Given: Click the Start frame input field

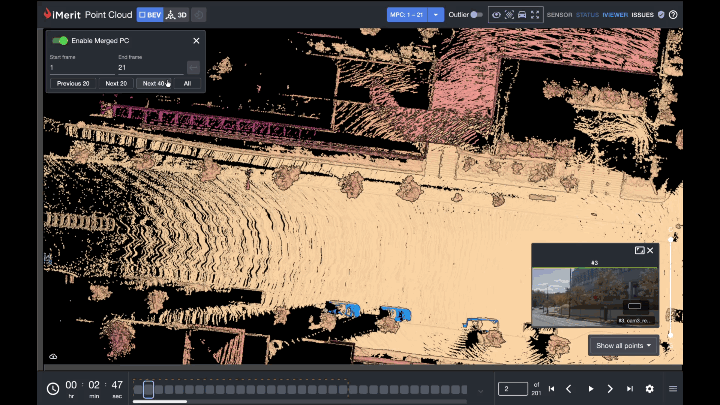Looking at the screenshot, I should [x=82, y=68].
